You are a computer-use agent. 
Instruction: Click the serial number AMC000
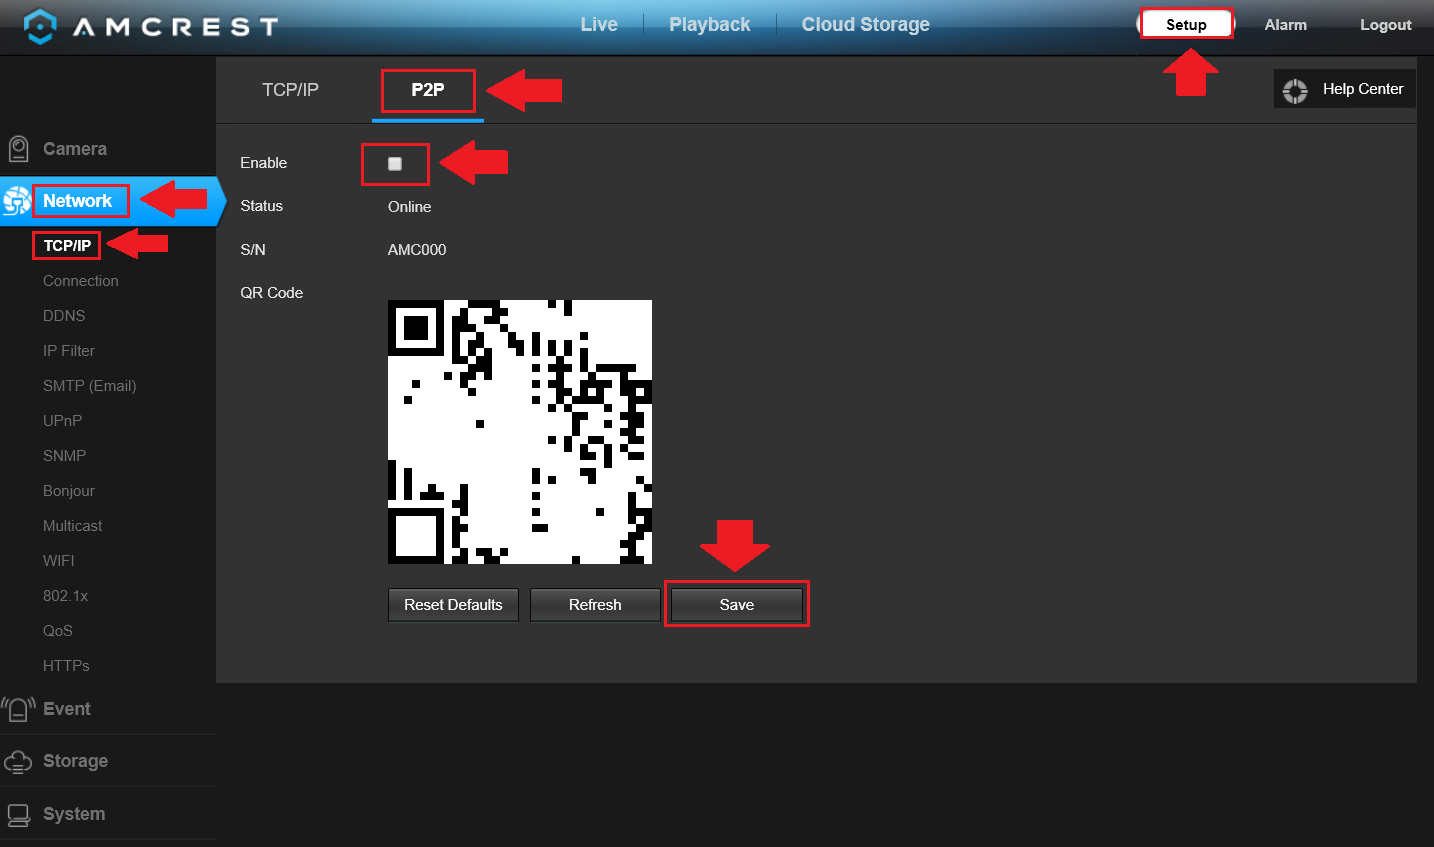(x=417, y=250)
